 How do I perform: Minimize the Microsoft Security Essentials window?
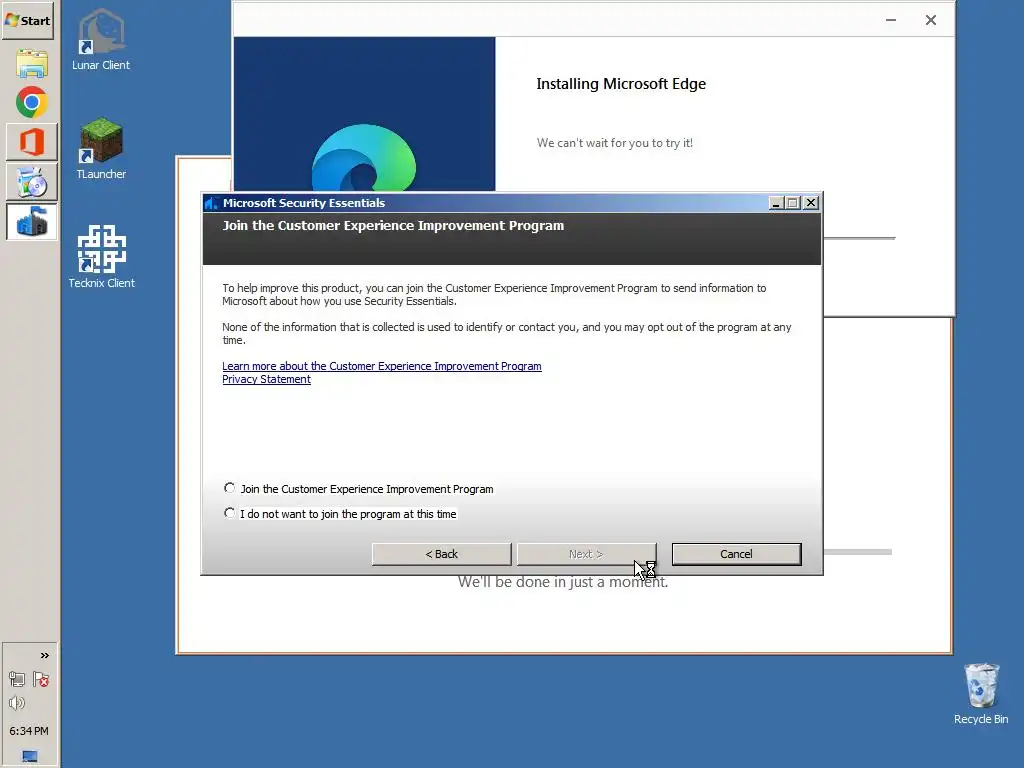point(776,203)
